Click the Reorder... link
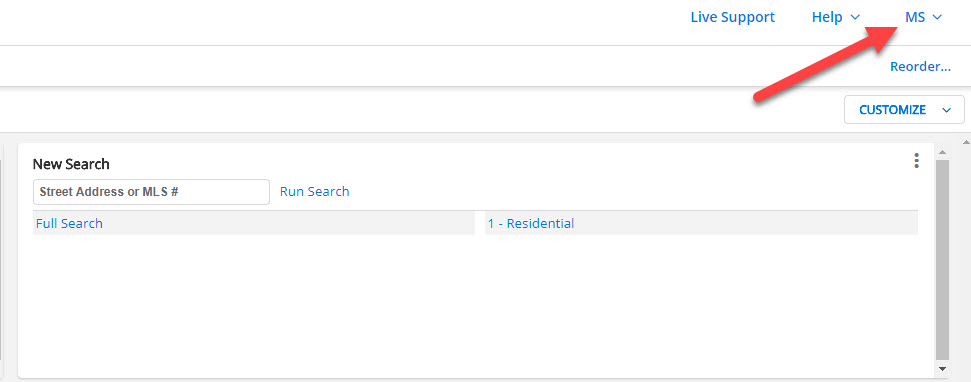The height and width of the screenshot is (382, 971). click(920, 67)
